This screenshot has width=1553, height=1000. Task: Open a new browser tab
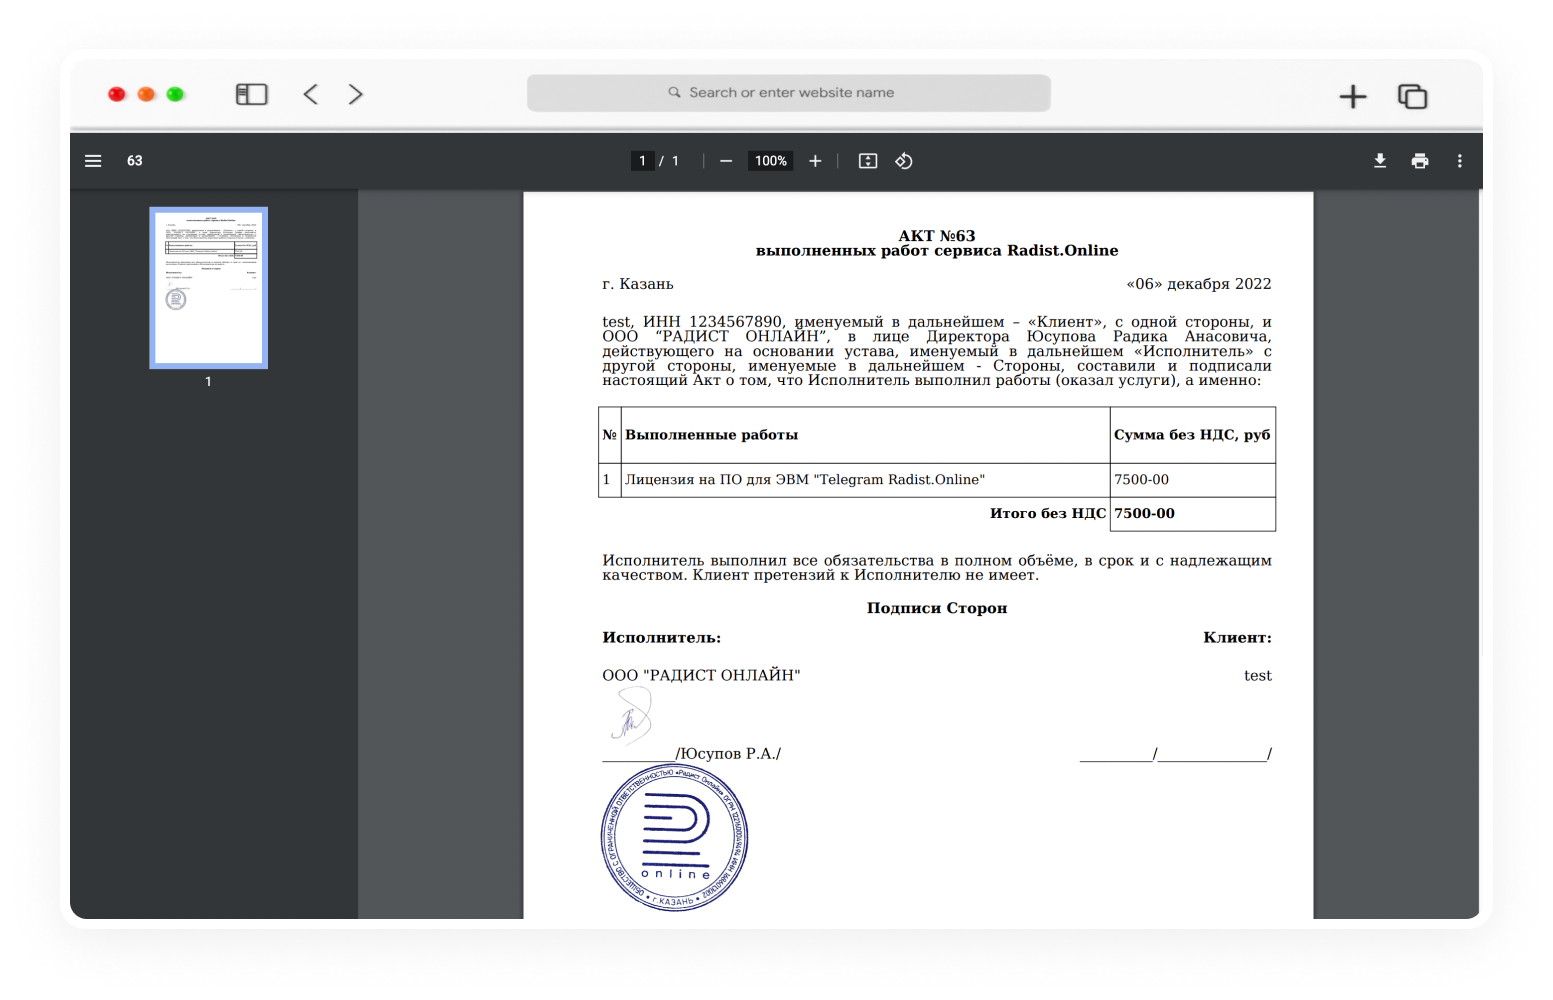(x=1353, y=96)
